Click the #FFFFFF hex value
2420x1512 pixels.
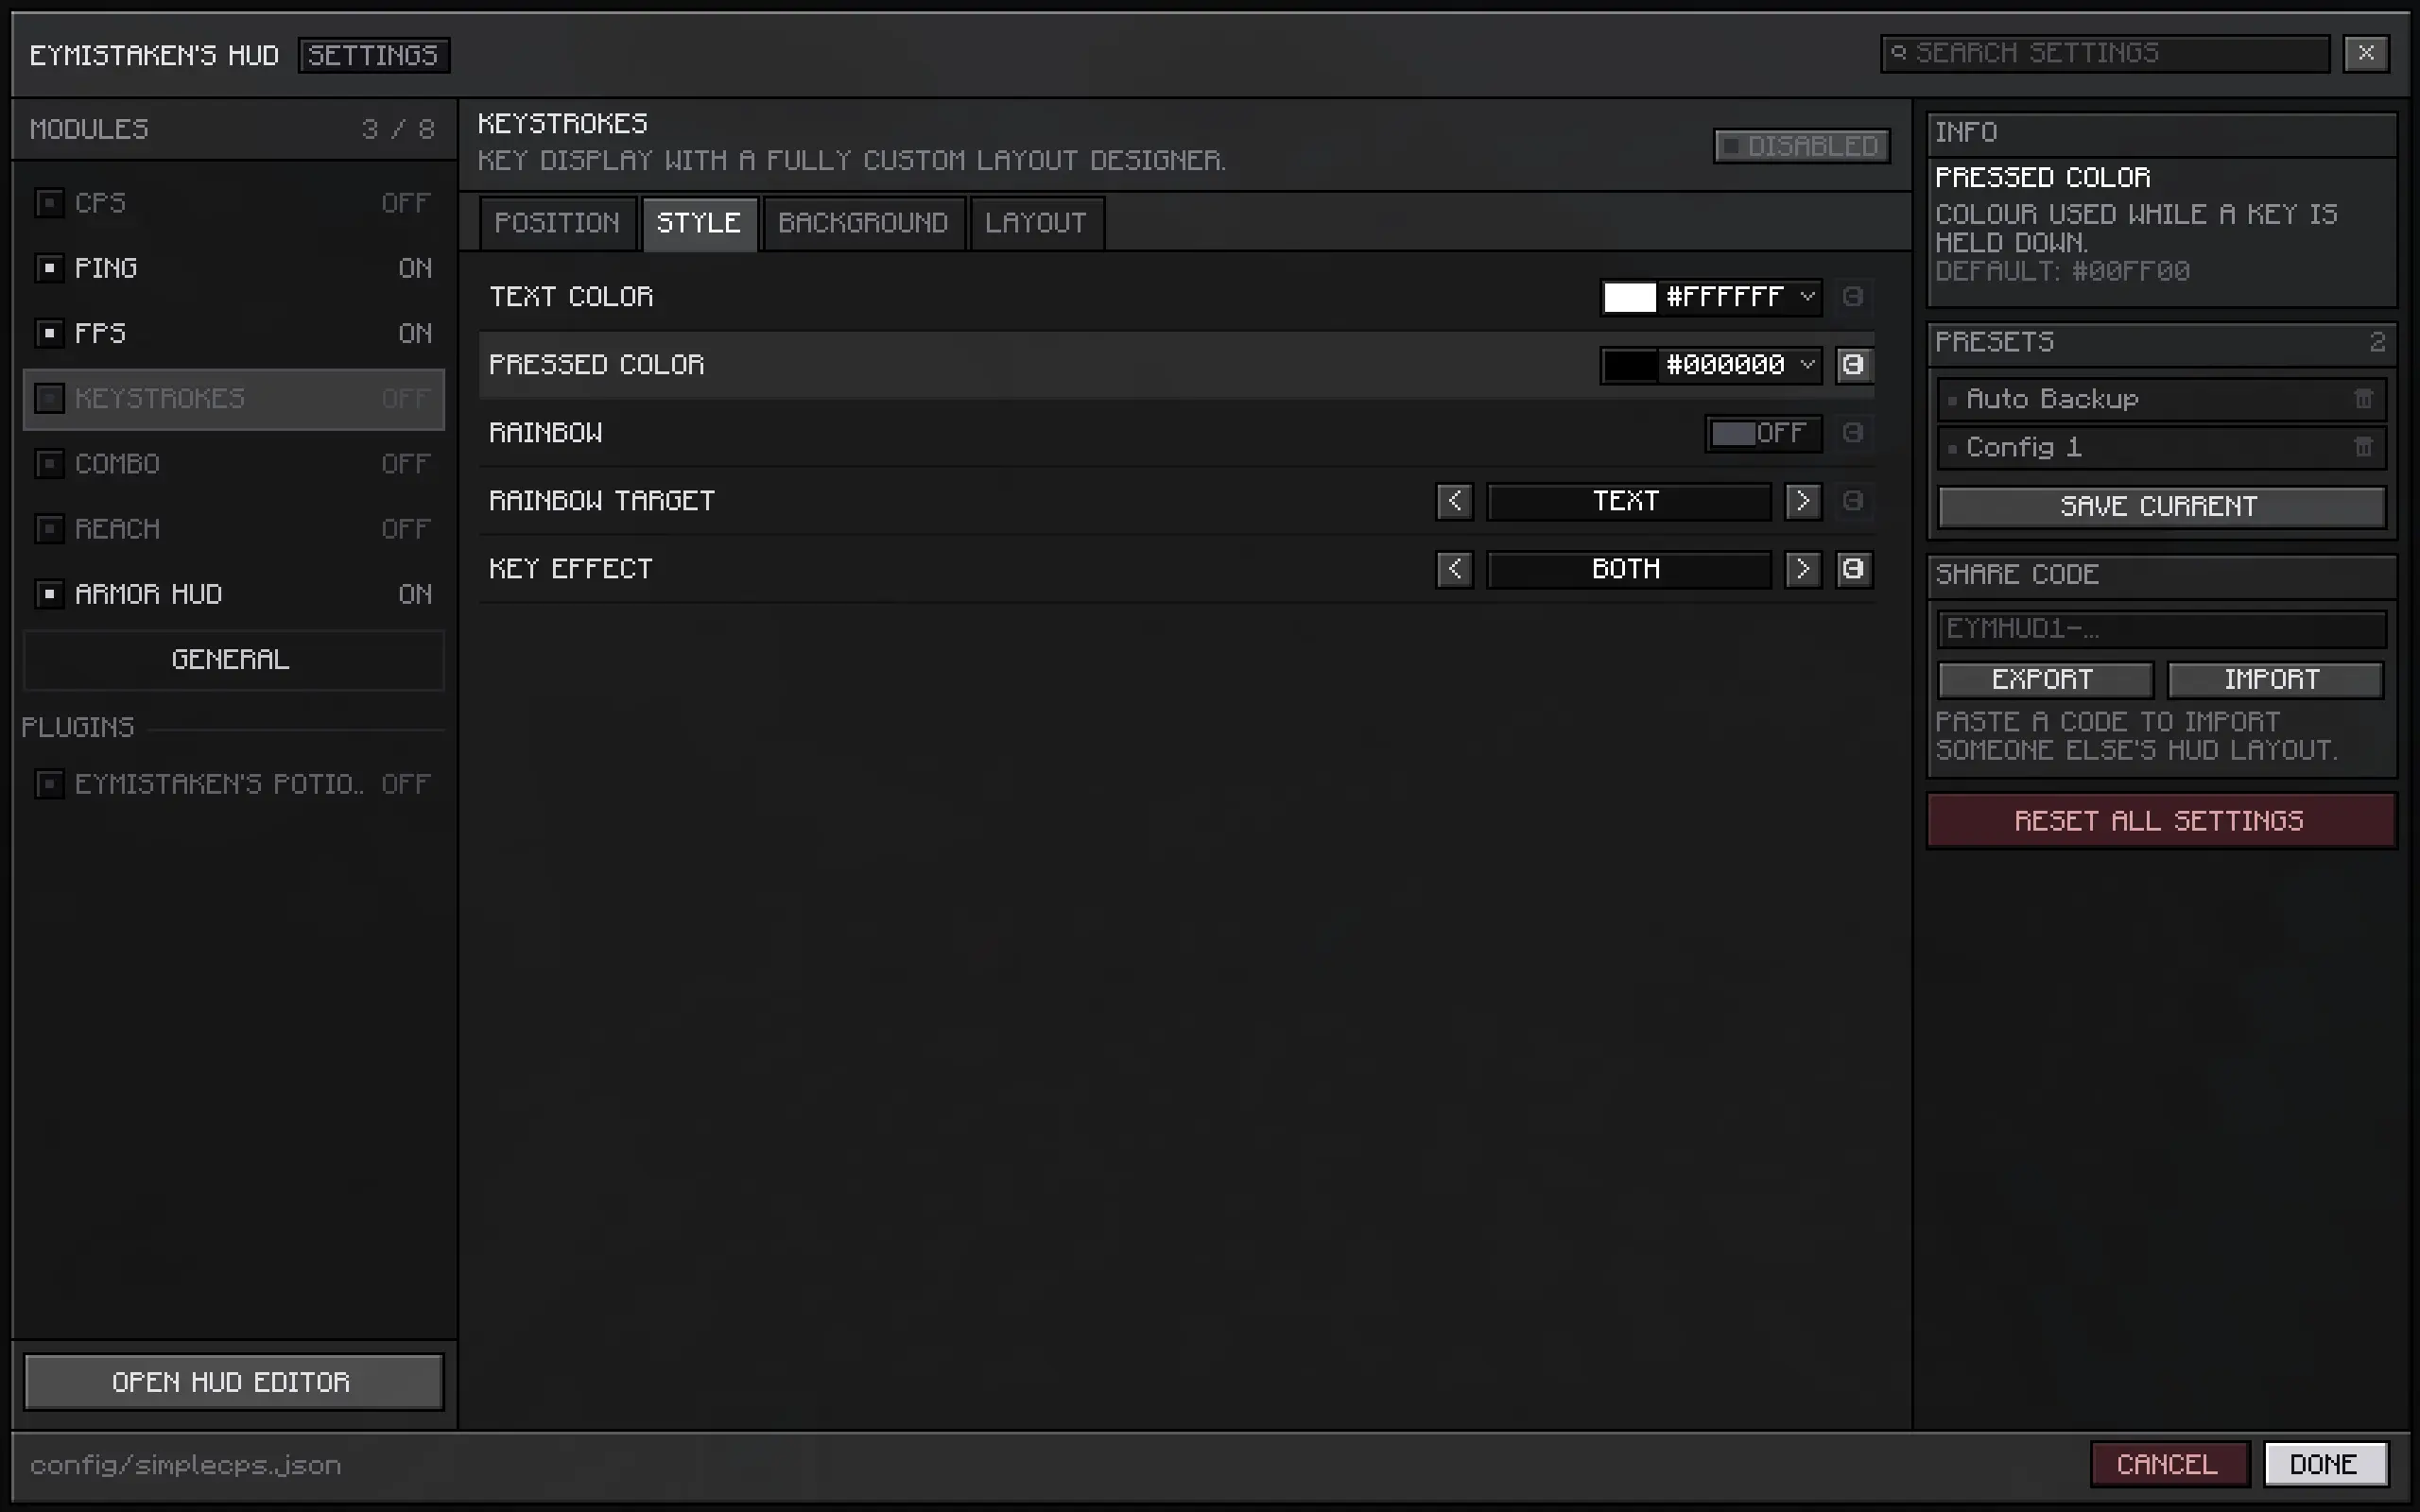[x=1725, y=297]
